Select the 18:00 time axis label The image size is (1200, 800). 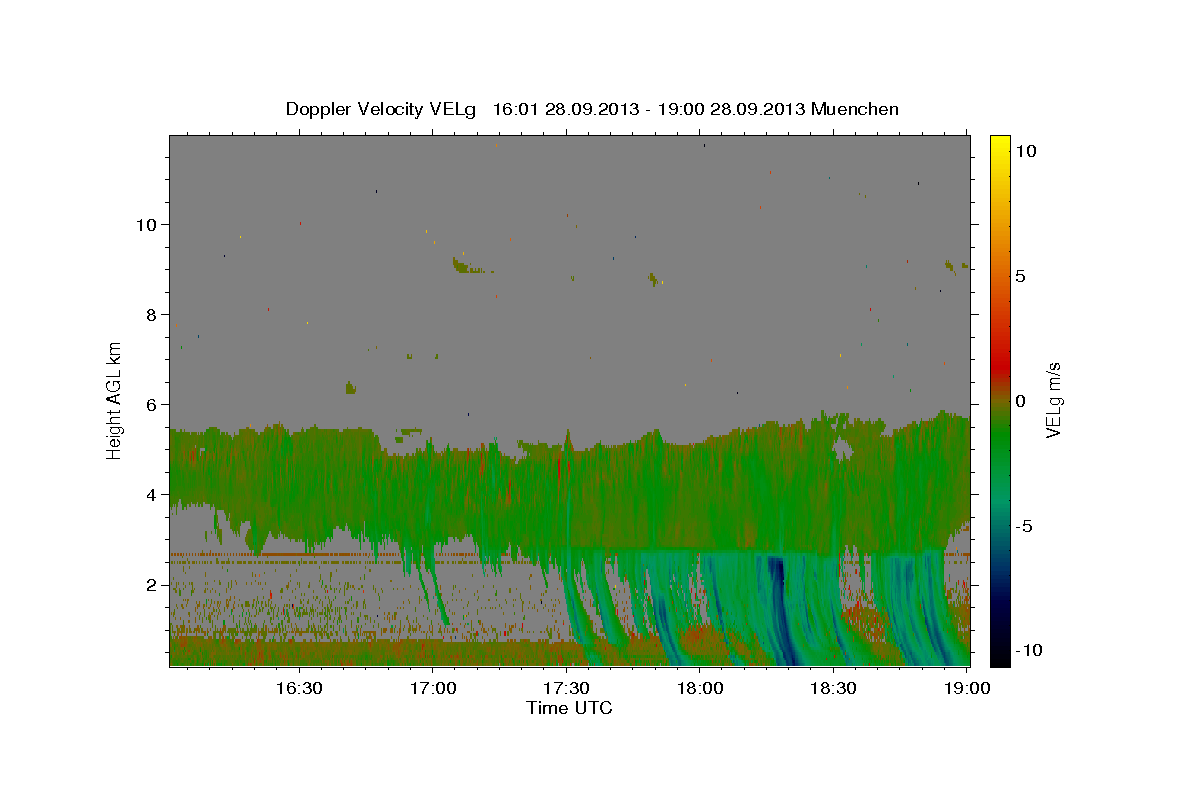[699, 688]
